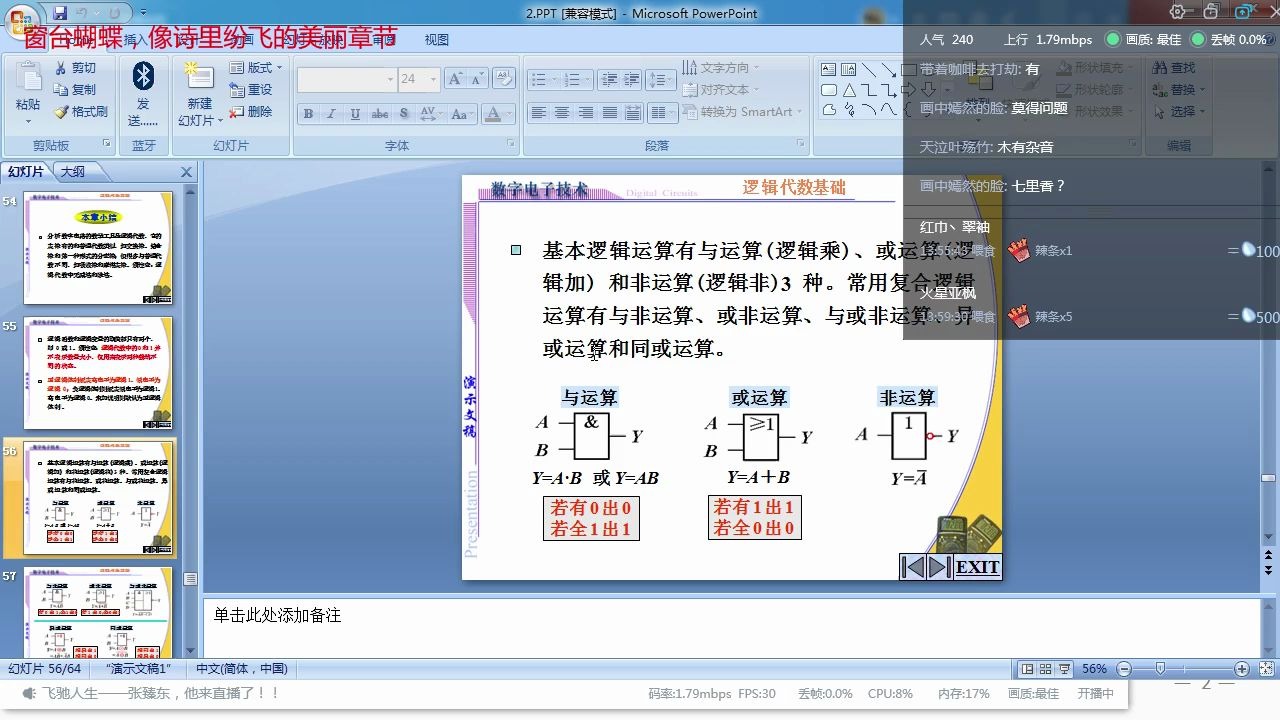Decrease font size with the shrink-font icon

[478, 79]
